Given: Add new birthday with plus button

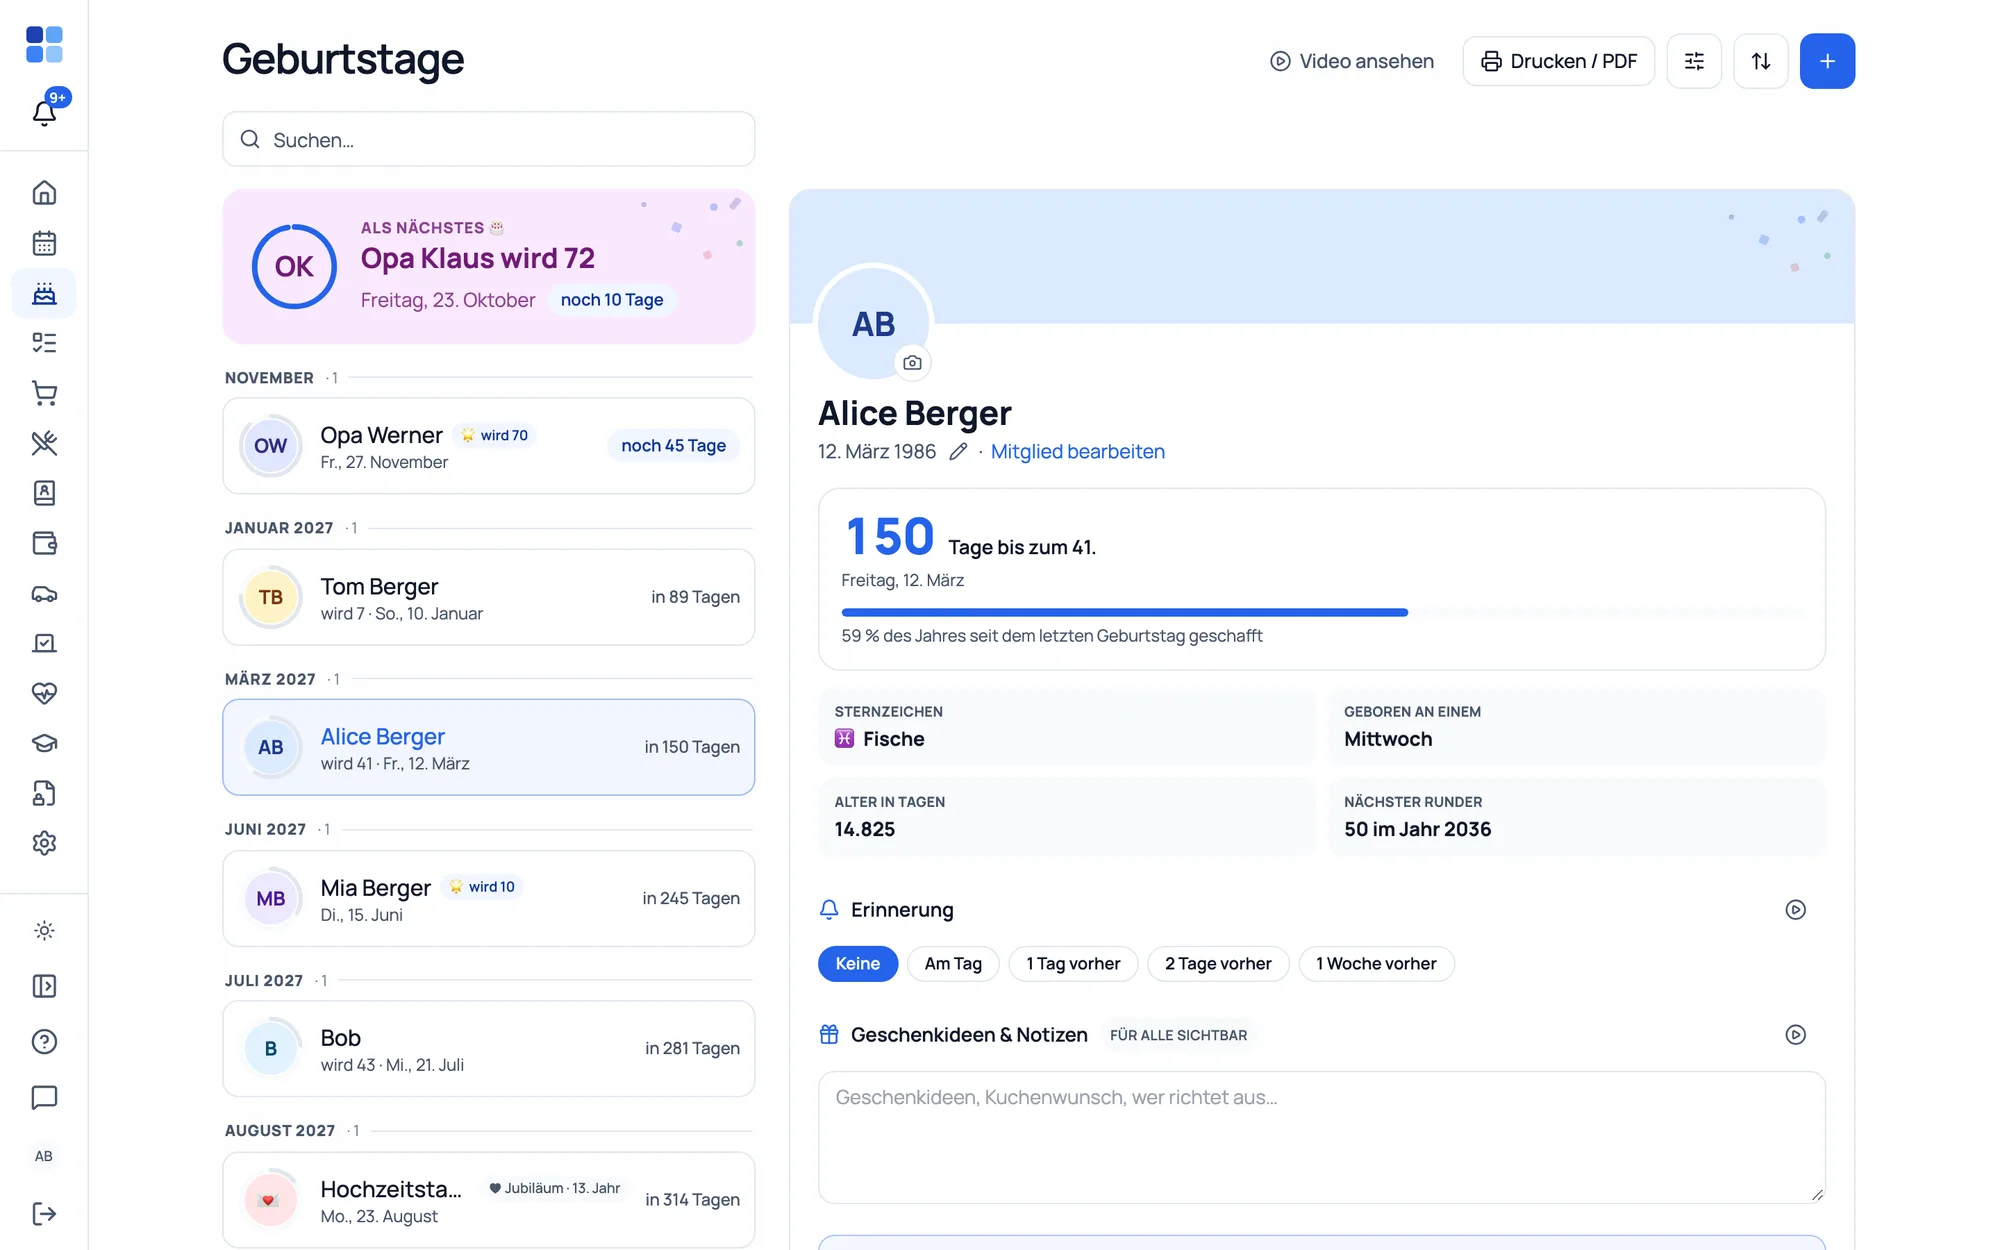Looking at the screenshot, I should (x=1827, y=61).
